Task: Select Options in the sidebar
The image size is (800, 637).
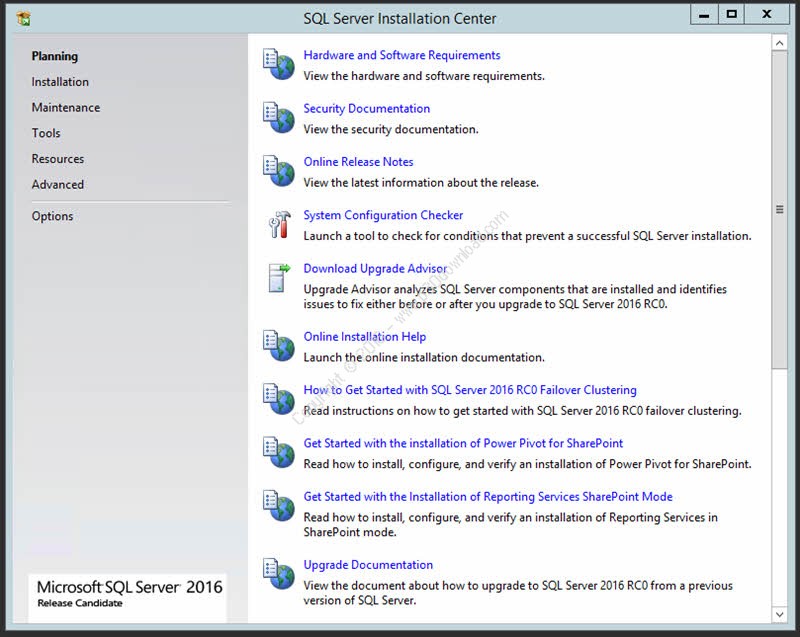Action: (52, 216)
